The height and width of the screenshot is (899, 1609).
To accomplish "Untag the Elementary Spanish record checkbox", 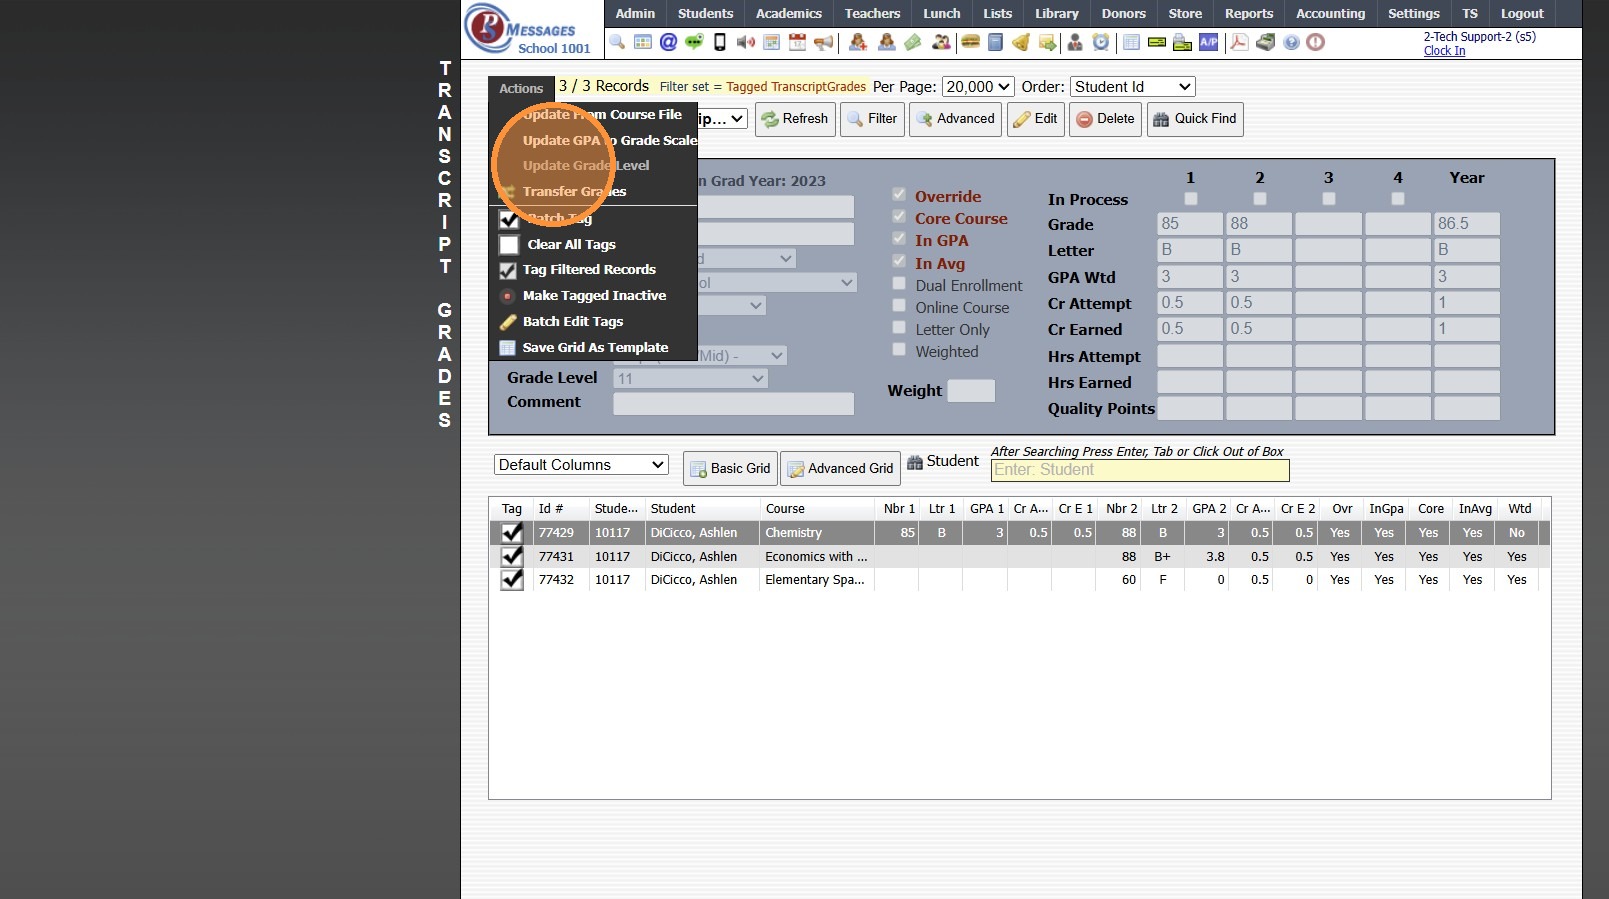I will [x=512, y=580].
